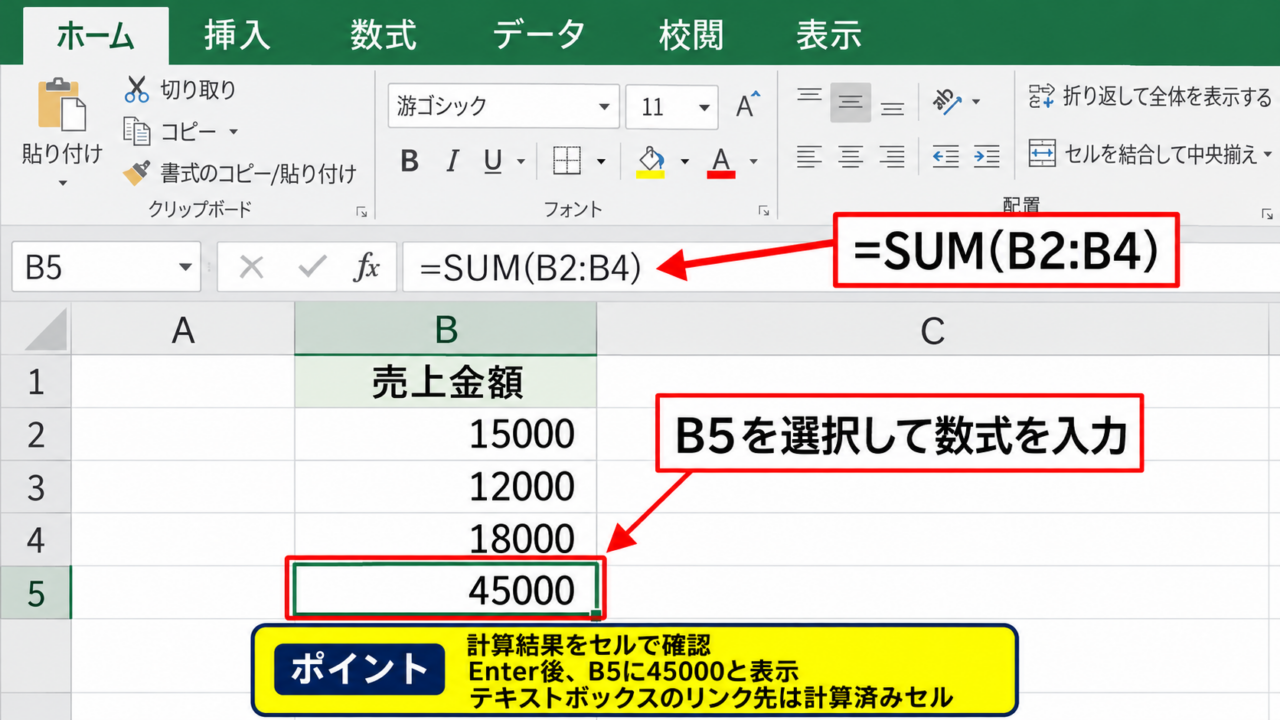Image resolution: width=1280 pixels, height=720 pixels.
Task: Select the 書式のコピー/貼り付け format painter
Action: (x=240, y=174)
